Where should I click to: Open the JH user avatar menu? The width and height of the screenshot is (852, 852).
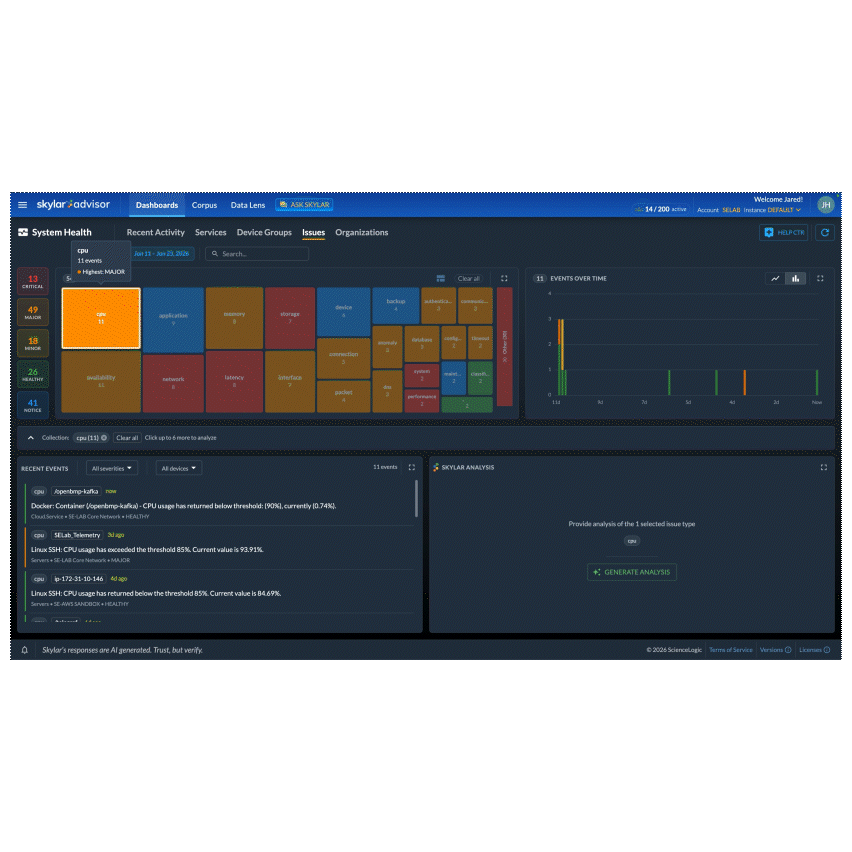click(826, 205)
